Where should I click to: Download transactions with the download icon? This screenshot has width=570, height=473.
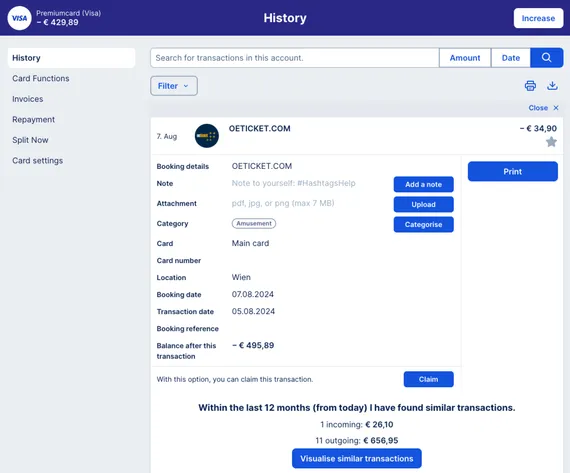552,86
